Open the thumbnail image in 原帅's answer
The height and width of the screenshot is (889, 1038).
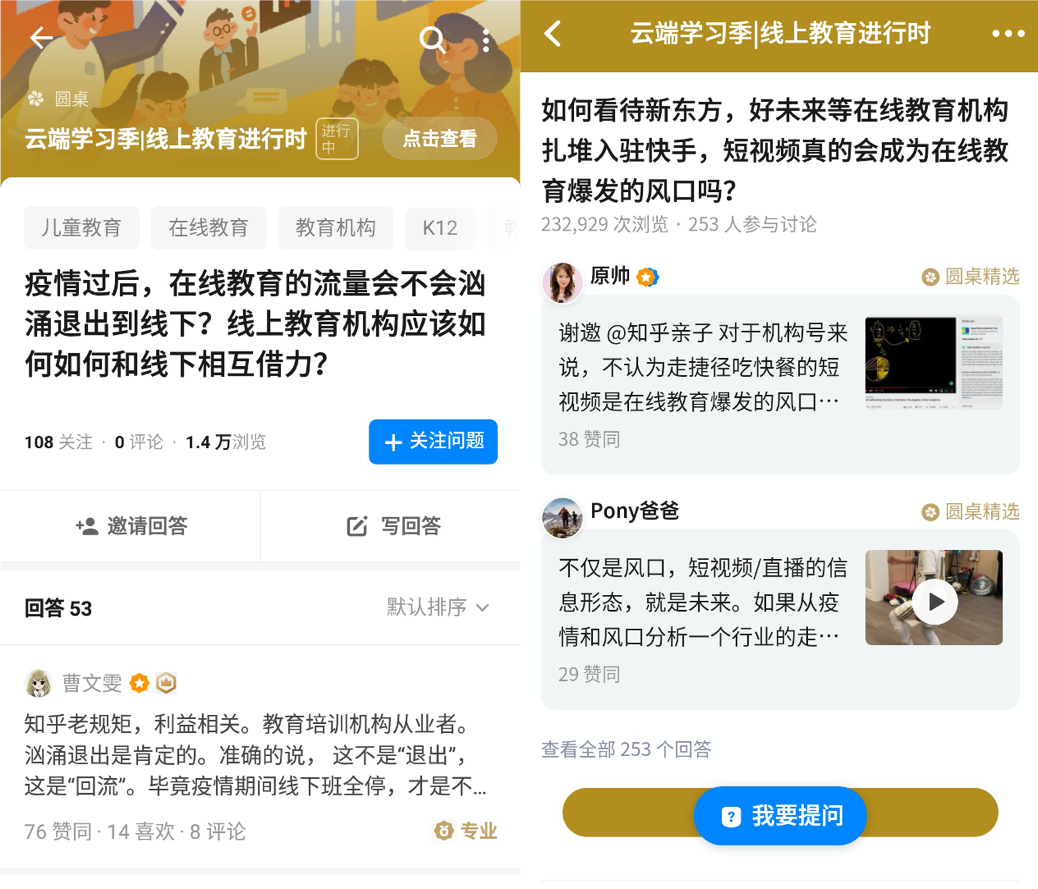pos(934,363)
